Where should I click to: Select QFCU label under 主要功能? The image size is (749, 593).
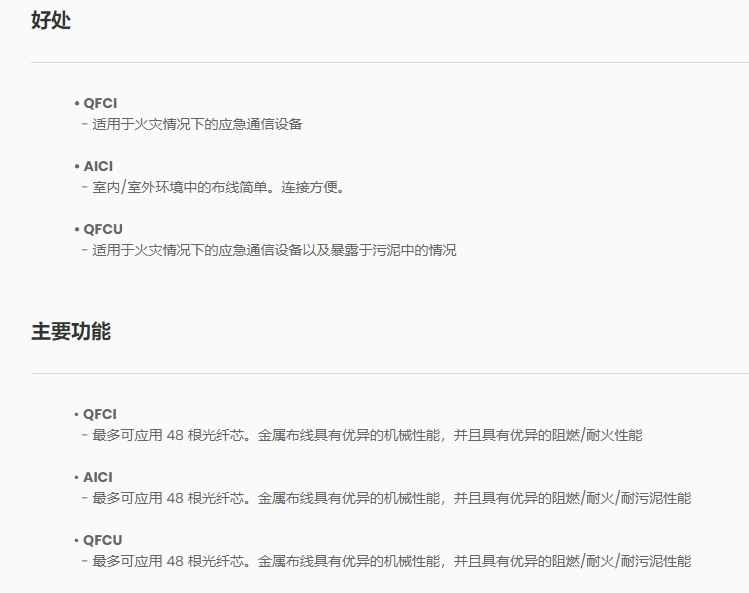(x=103, y=540)
